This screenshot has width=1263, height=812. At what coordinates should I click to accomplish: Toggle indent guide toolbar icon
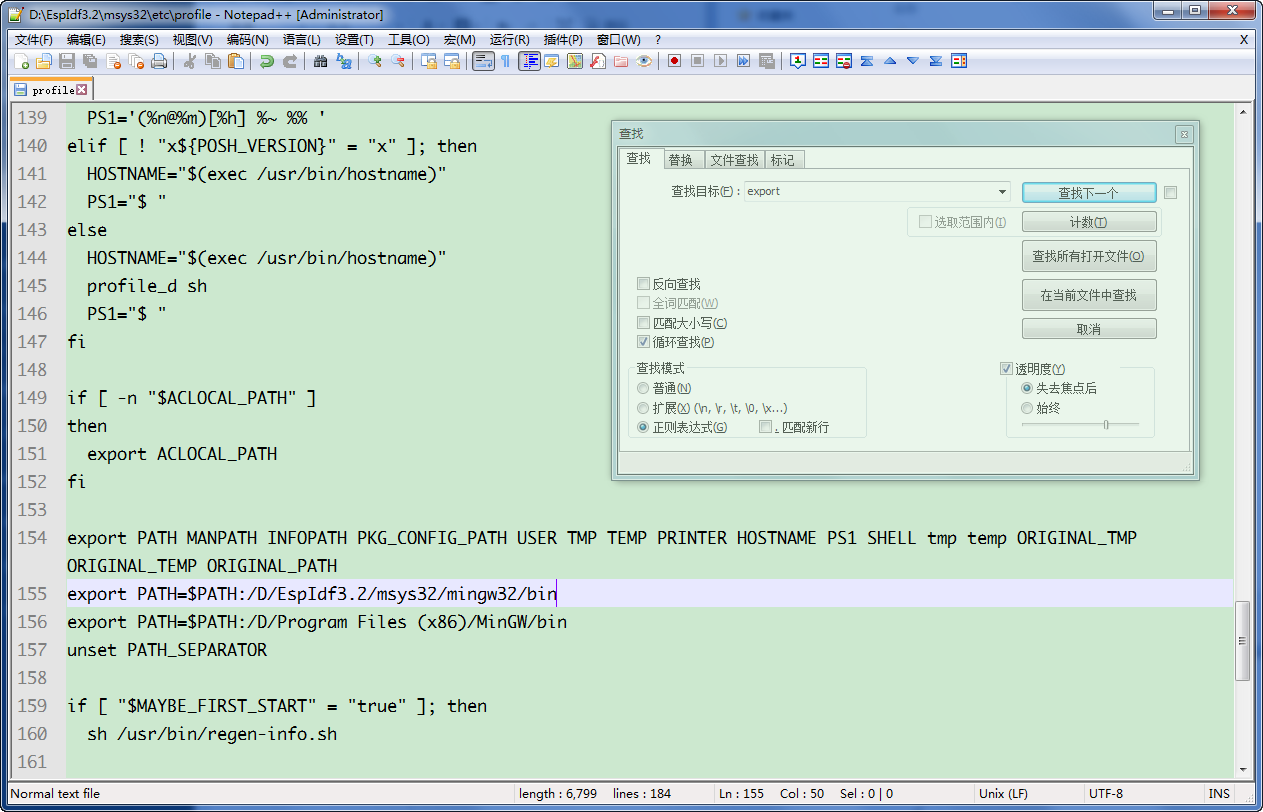click(x=529, y=61)
